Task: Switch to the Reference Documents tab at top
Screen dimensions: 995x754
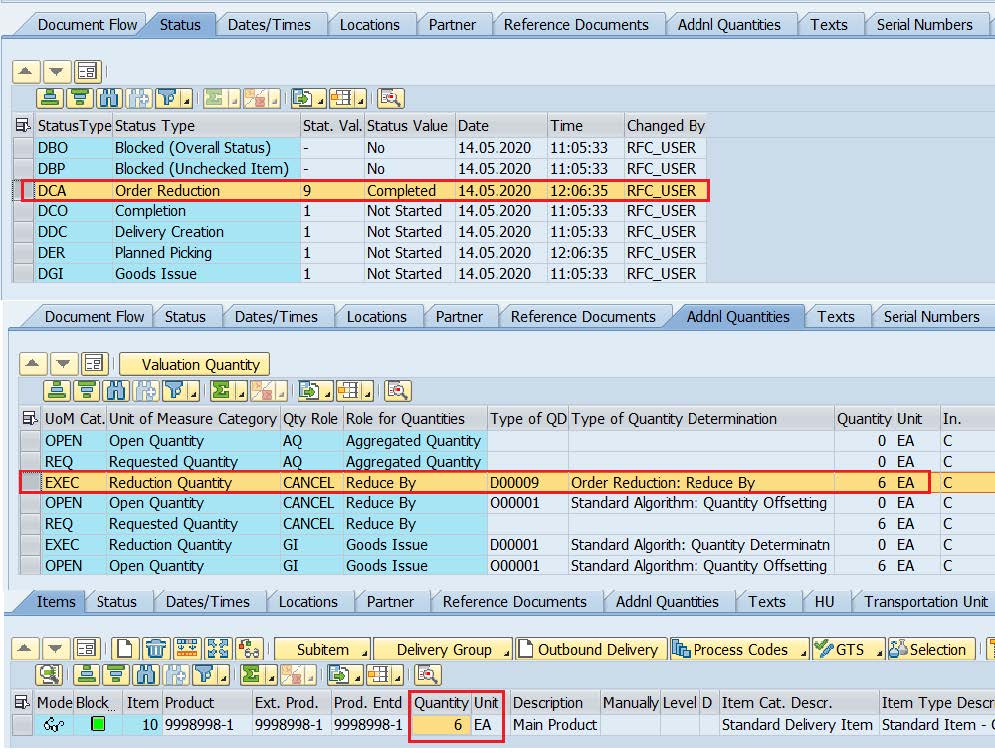Action: [575, 25]
